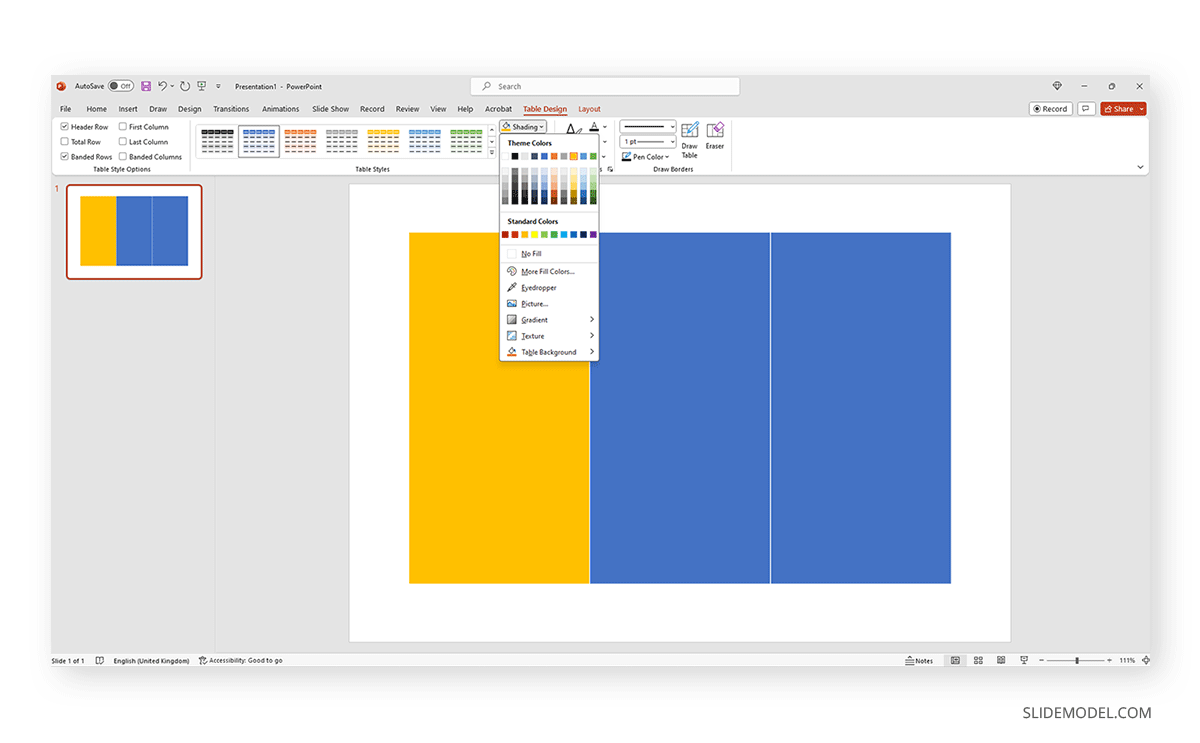
Task: Apply the orange table style
Action: click(300, 141)
